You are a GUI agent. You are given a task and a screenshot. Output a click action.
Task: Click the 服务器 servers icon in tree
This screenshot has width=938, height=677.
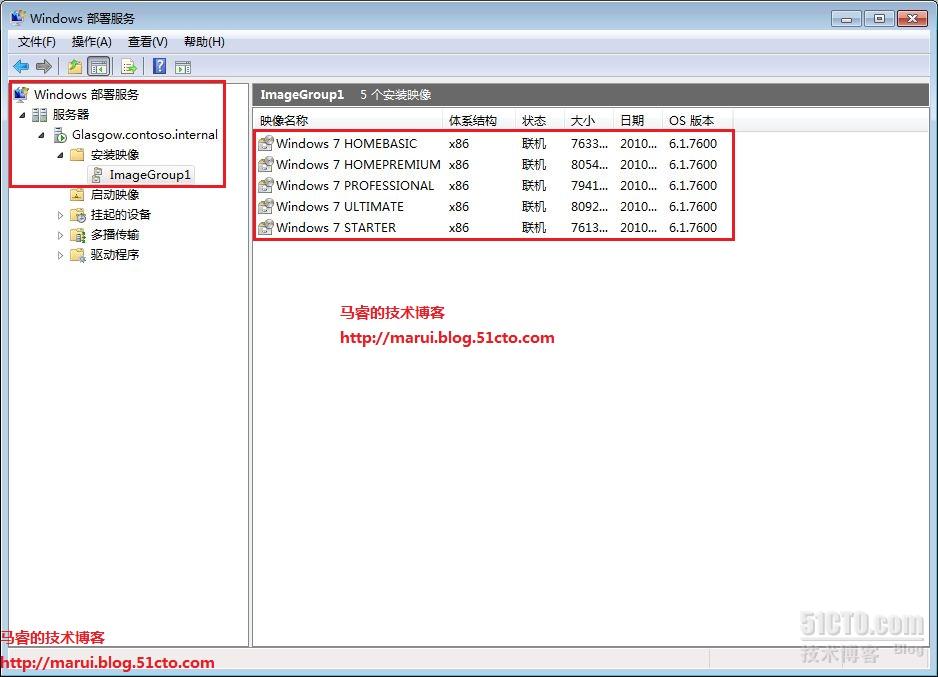click(39, 114)
